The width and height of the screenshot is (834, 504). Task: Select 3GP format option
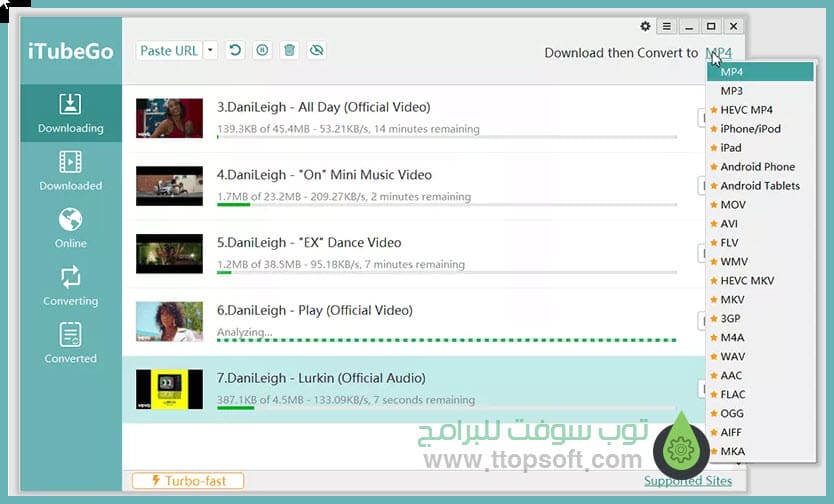tap(761, 318)
